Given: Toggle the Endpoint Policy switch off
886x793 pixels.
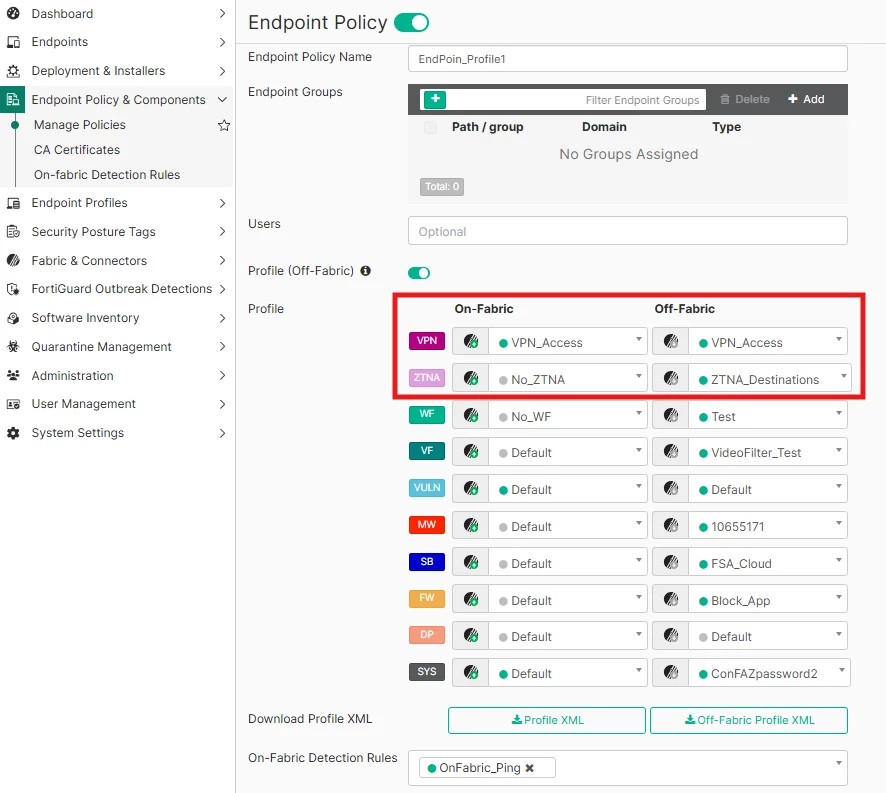Looking at the screenshot, I should point(411,23).
